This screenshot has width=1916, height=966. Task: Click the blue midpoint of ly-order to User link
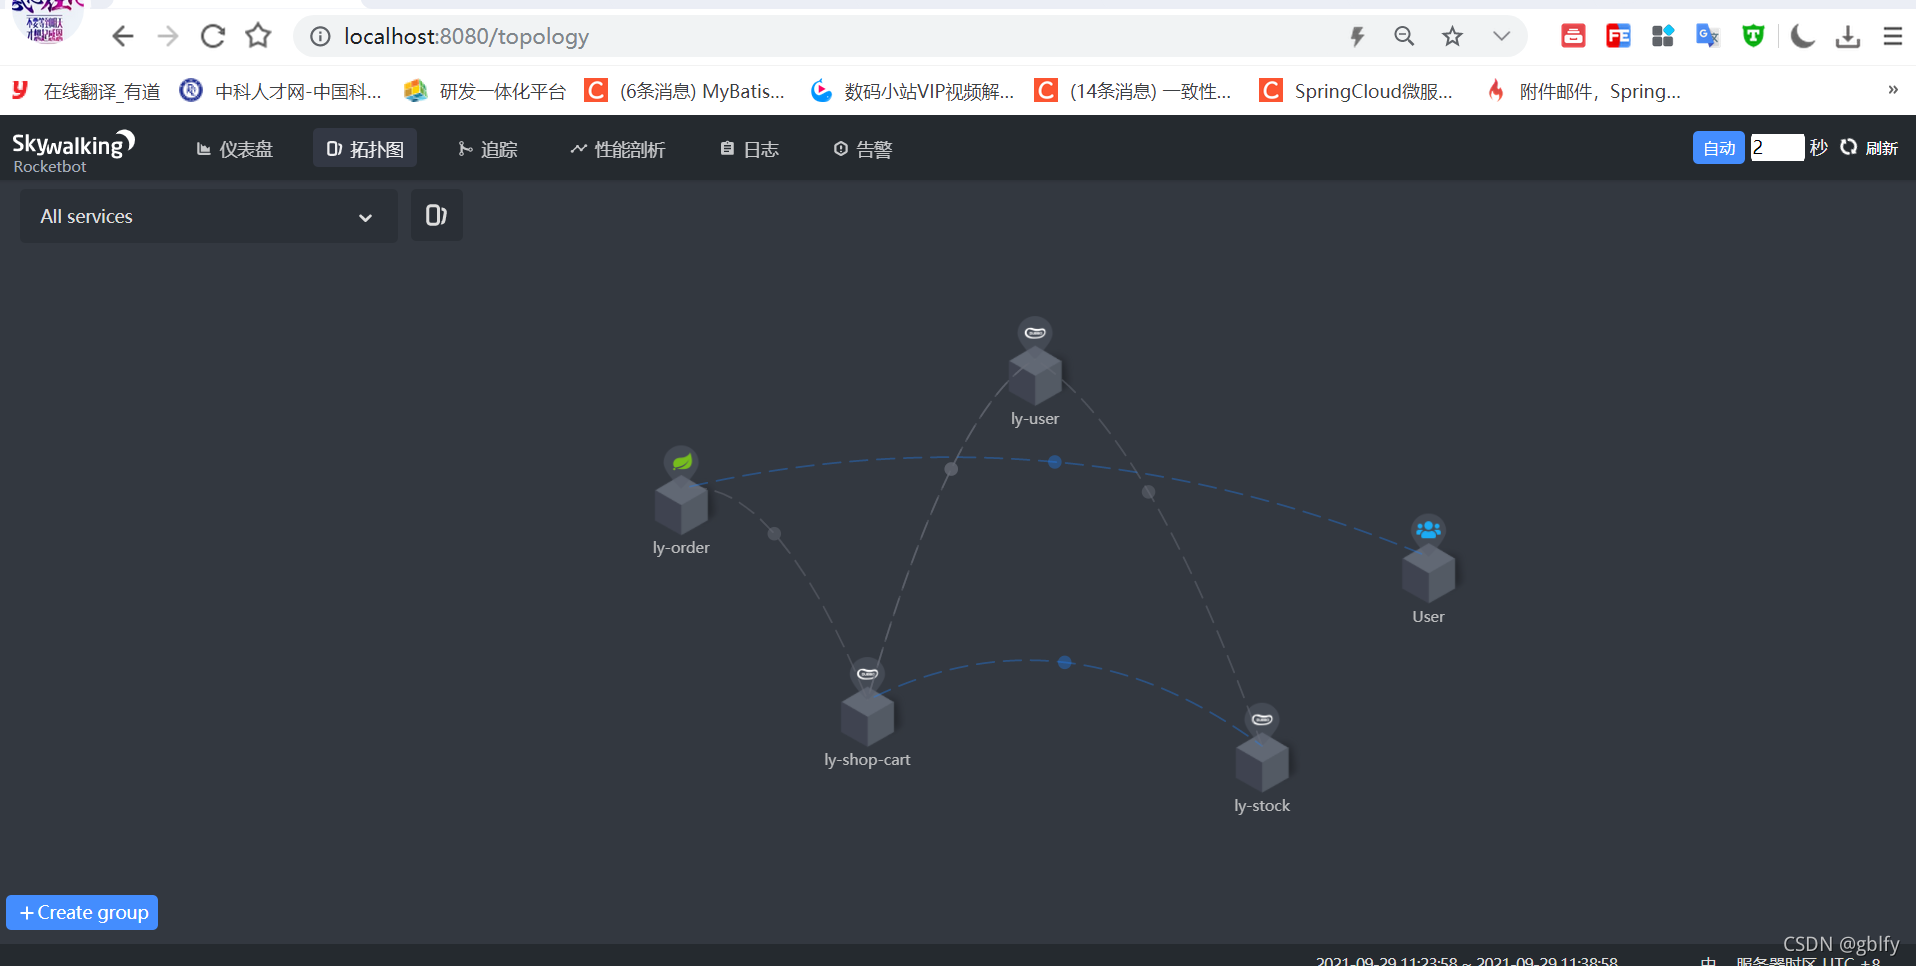point(1055,462)
